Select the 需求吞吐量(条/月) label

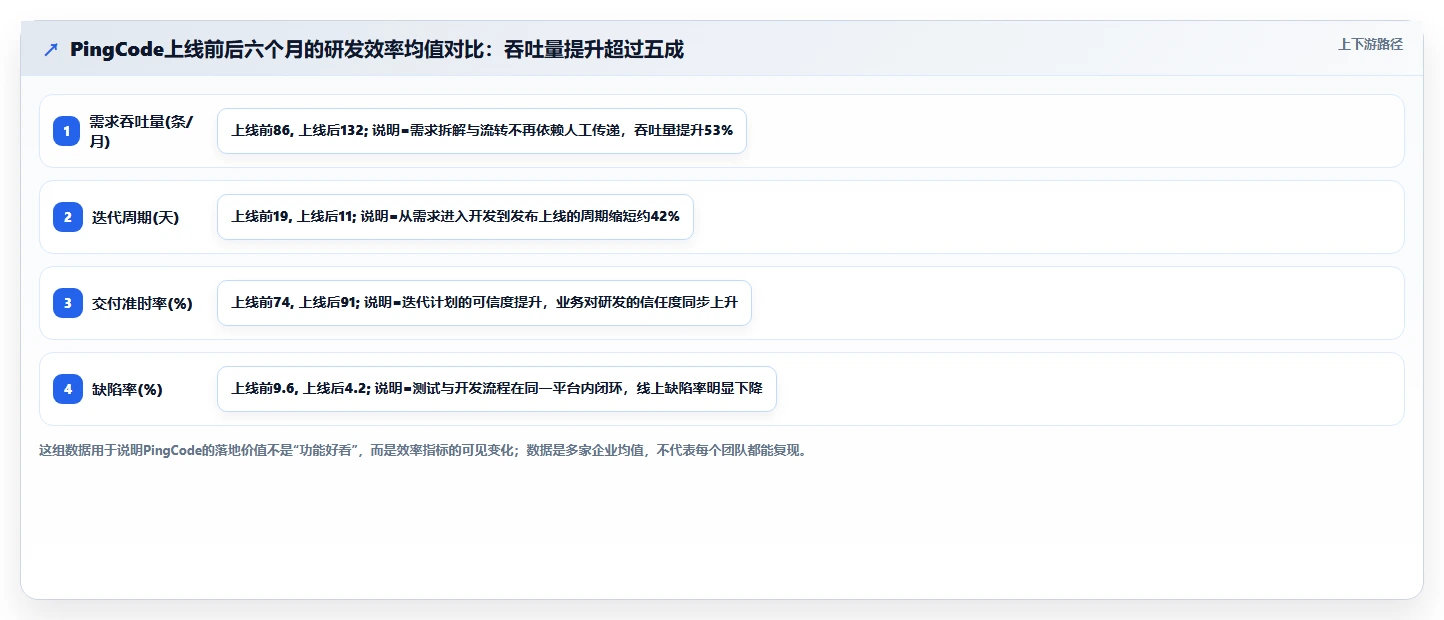click(x=142, y=131)
